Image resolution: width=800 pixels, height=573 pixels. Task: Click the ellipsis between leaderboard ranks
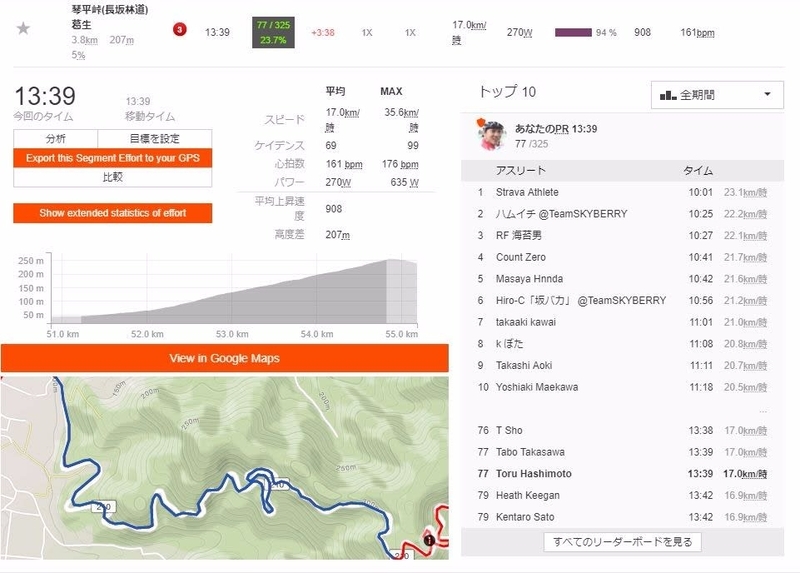tap(762, 411)
